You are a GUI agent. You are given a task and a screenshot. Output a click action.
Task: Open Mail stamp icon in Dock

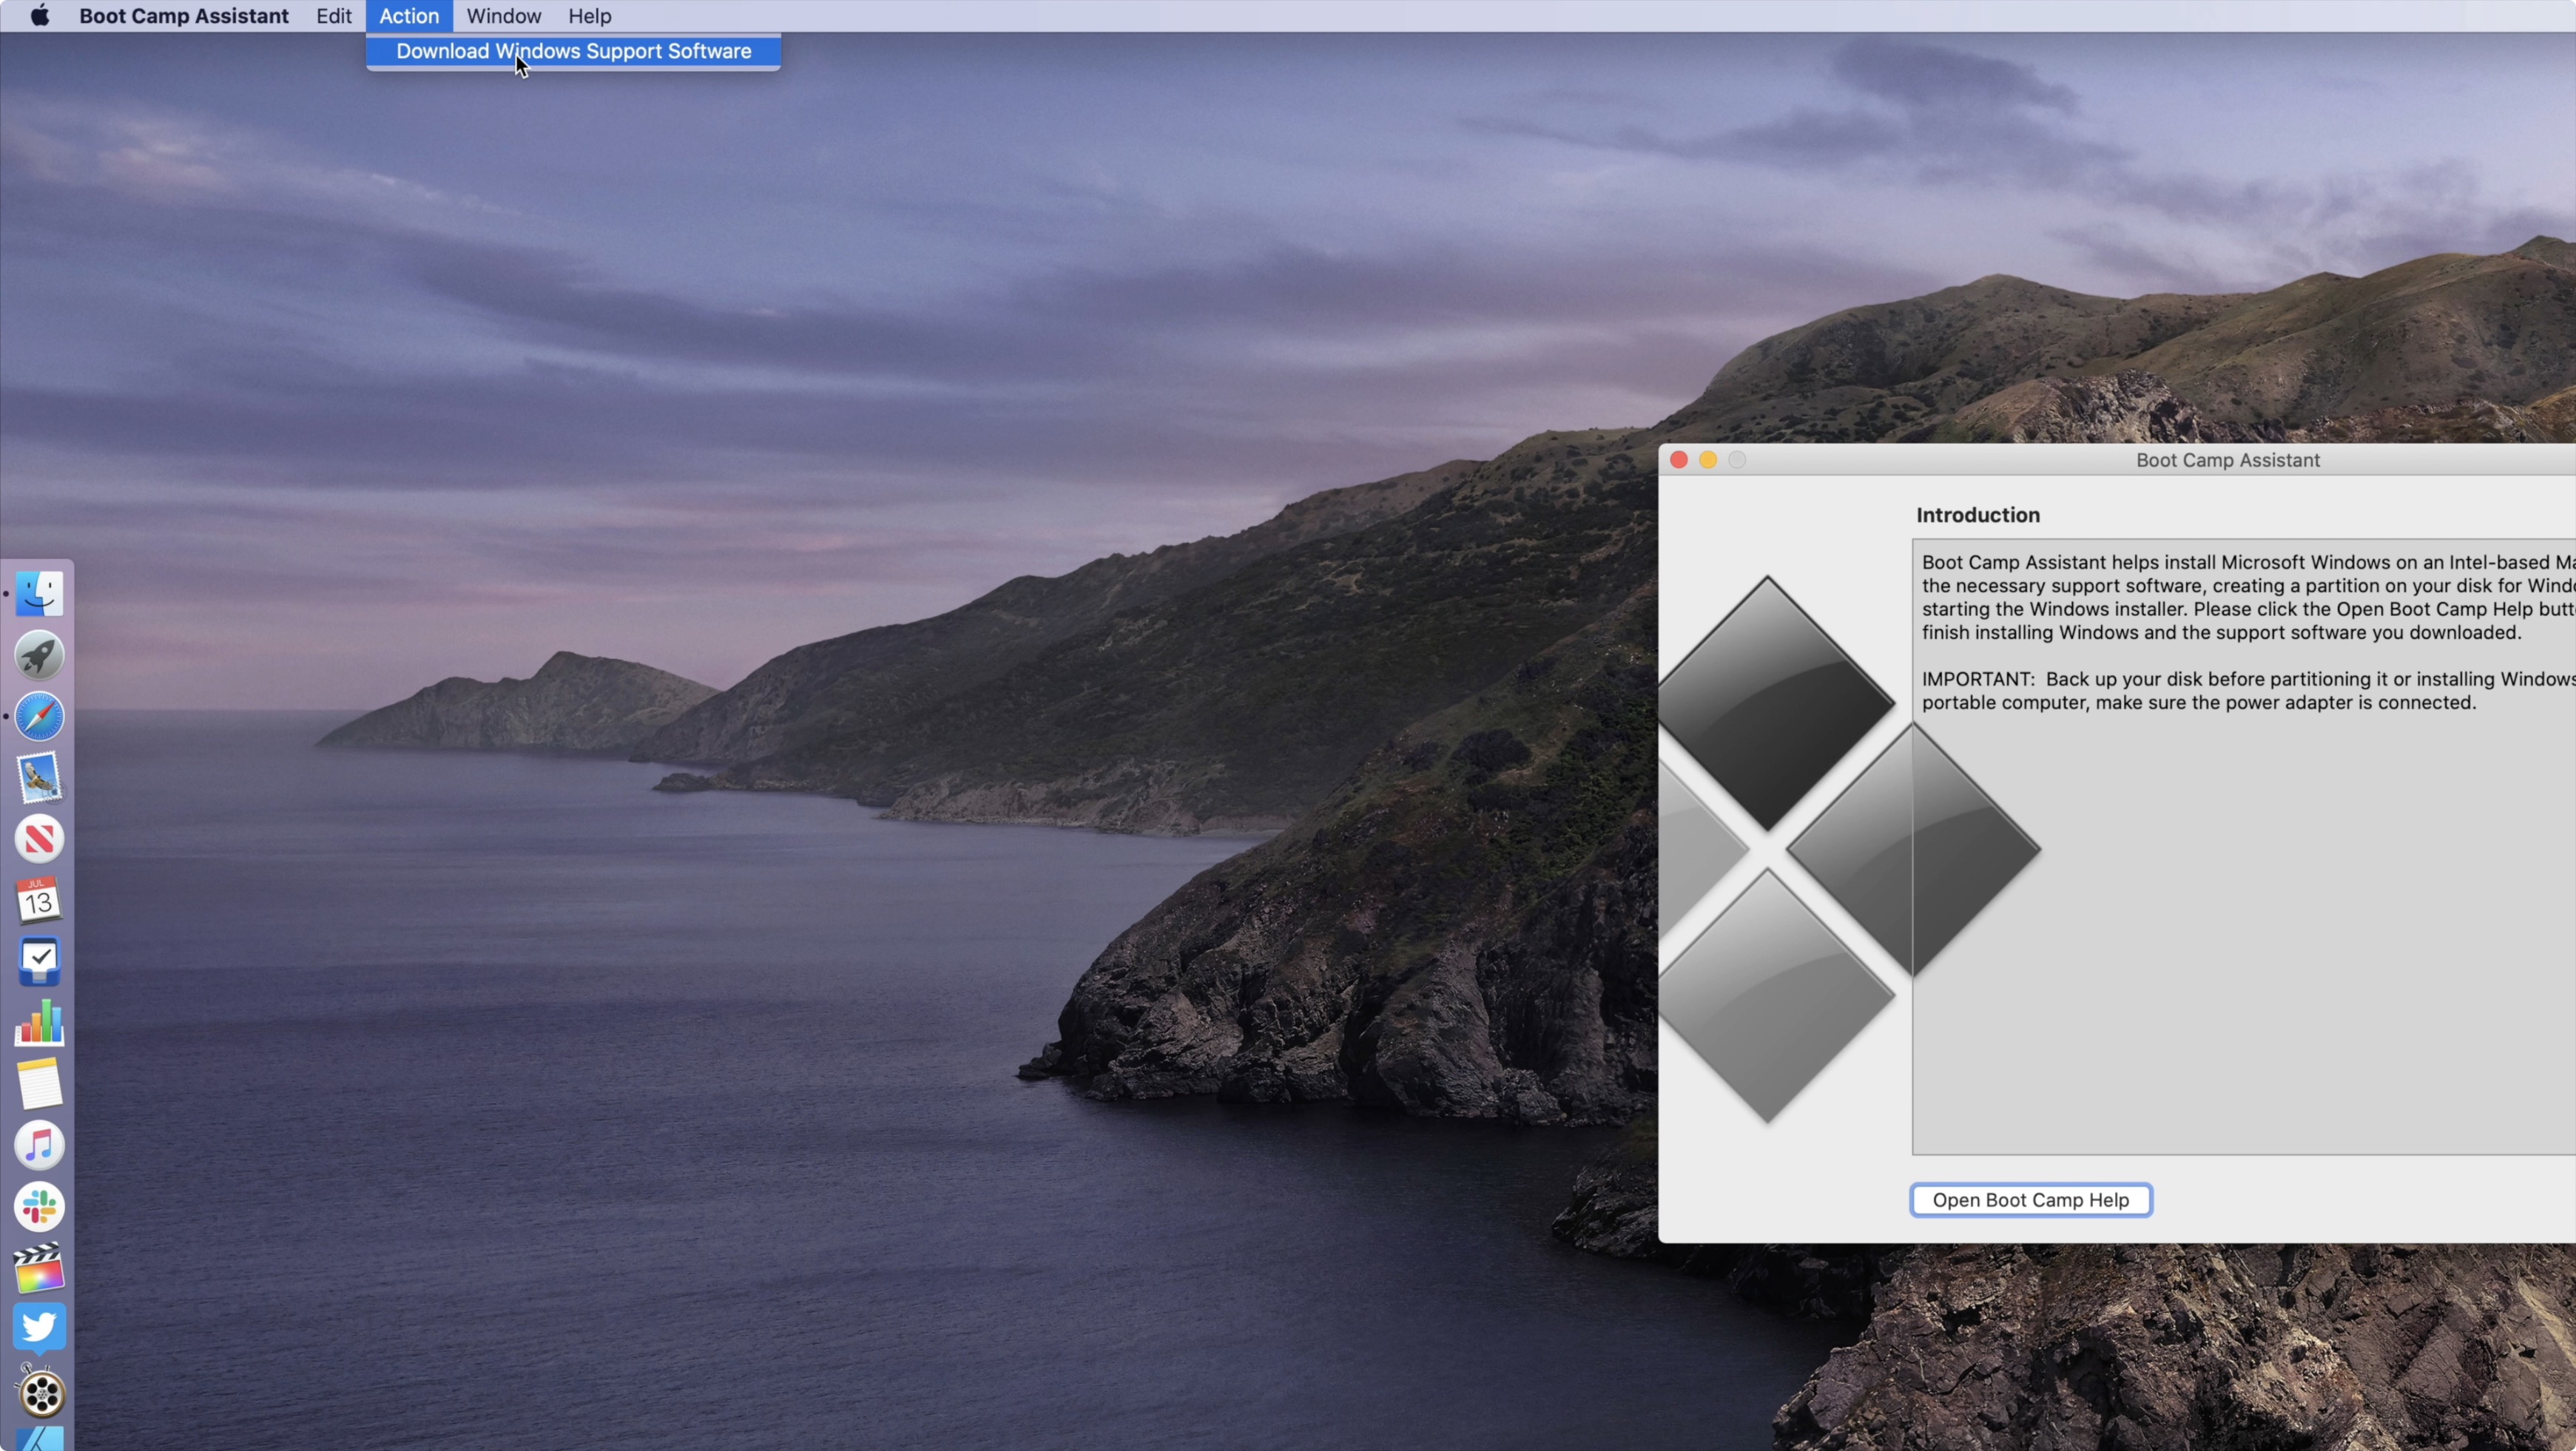click(x=40, y=778)
